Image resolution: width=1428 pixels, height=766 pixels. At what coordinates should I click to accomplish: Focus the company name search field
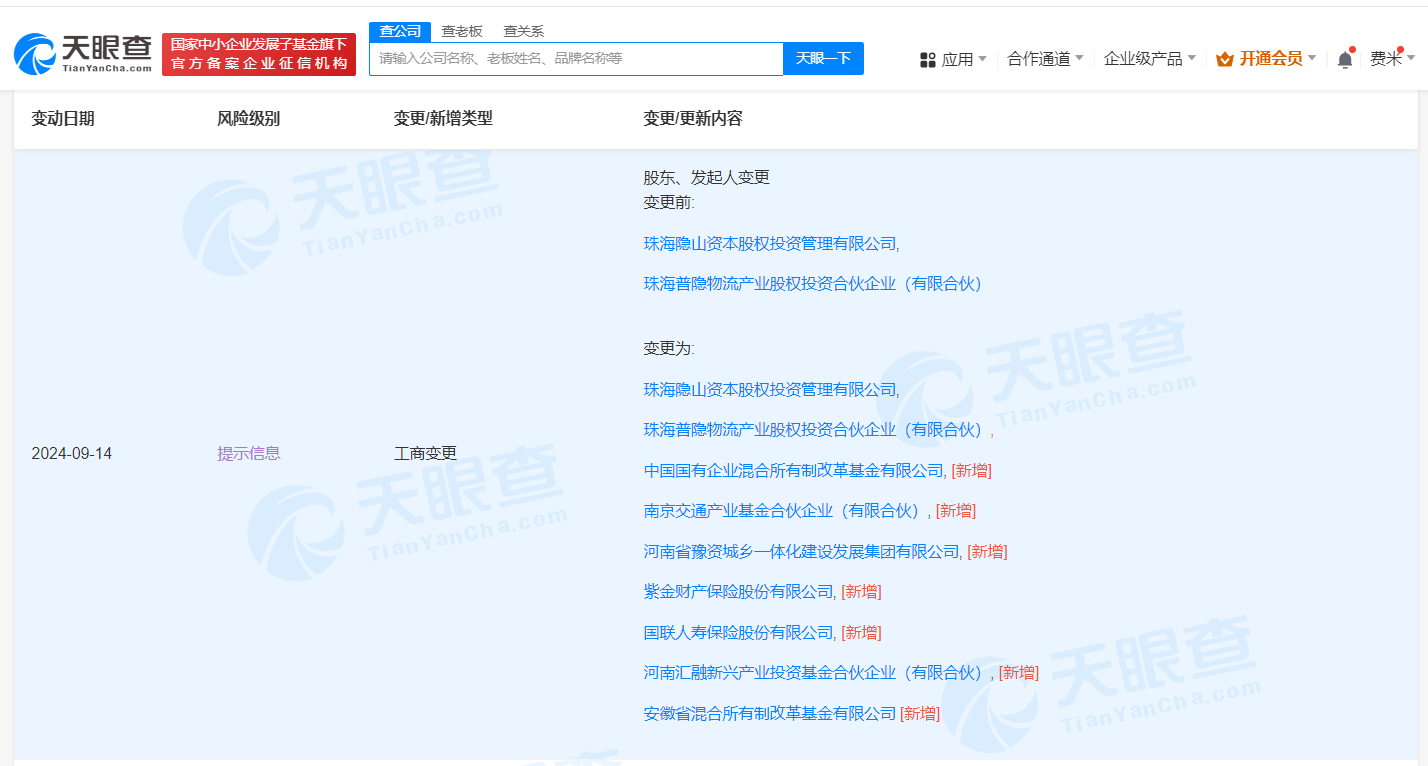coord(576,58)
